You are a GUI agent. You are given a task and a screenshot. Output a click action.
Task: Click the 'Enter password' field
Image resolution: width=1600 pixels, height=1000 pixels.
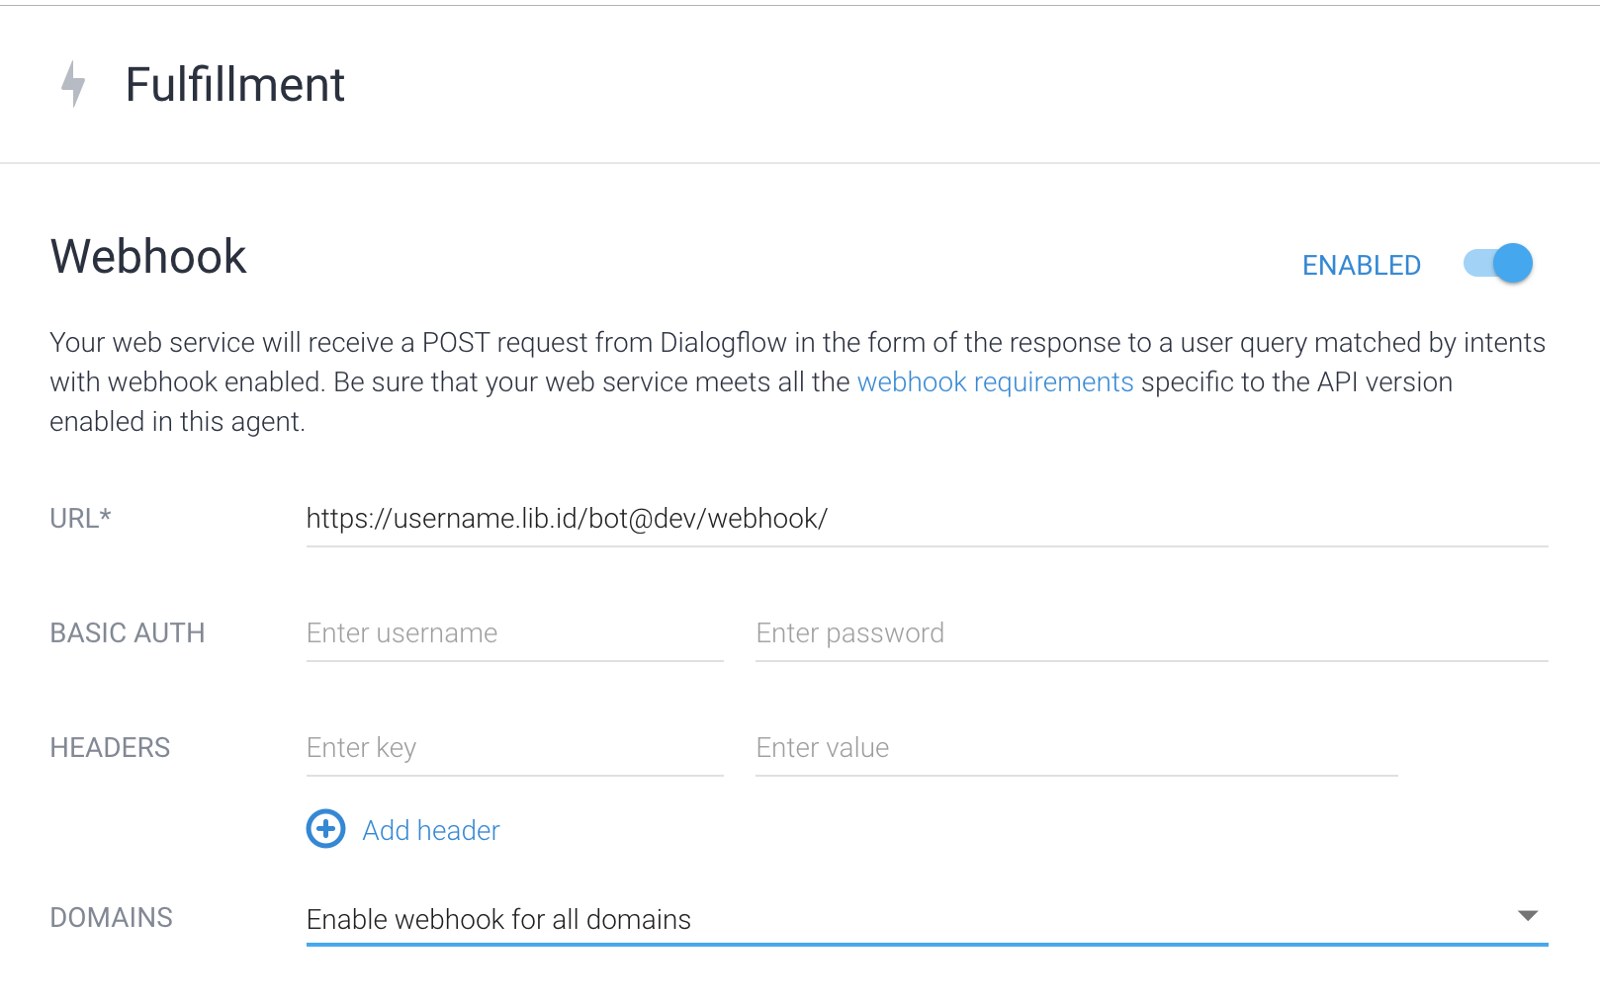1150,633
